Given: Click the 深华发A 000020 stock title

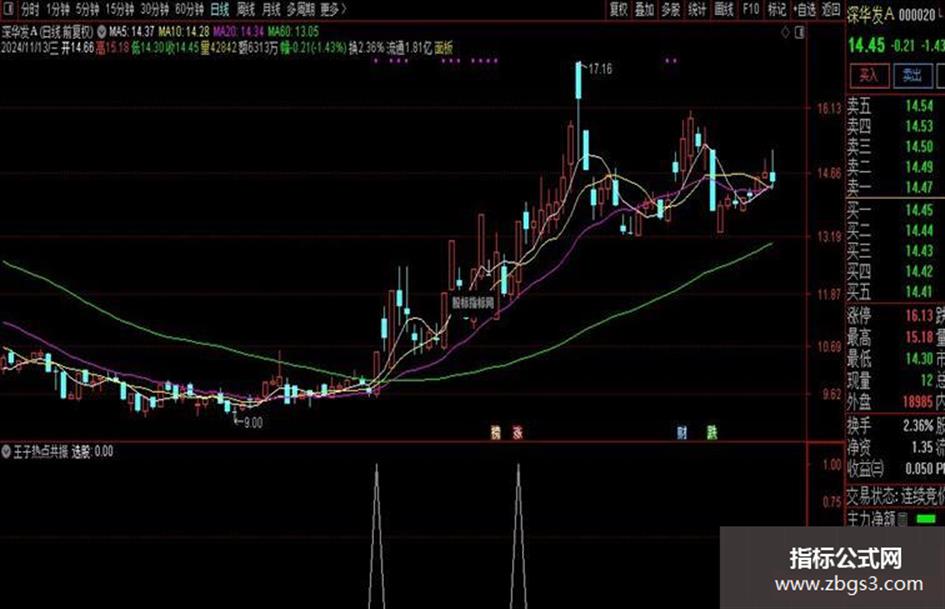Looking at the screenshot, I should pyautogui.click(x=892, y=15).
